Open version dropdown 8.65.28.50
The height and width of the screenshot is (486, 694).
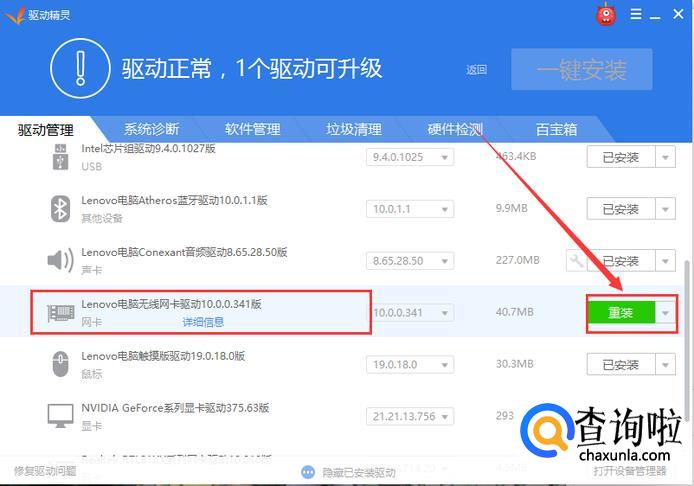[410, 261]
